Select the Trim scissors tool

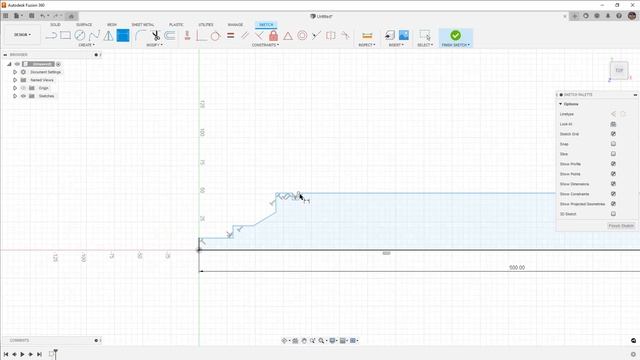tap(156, 36)
